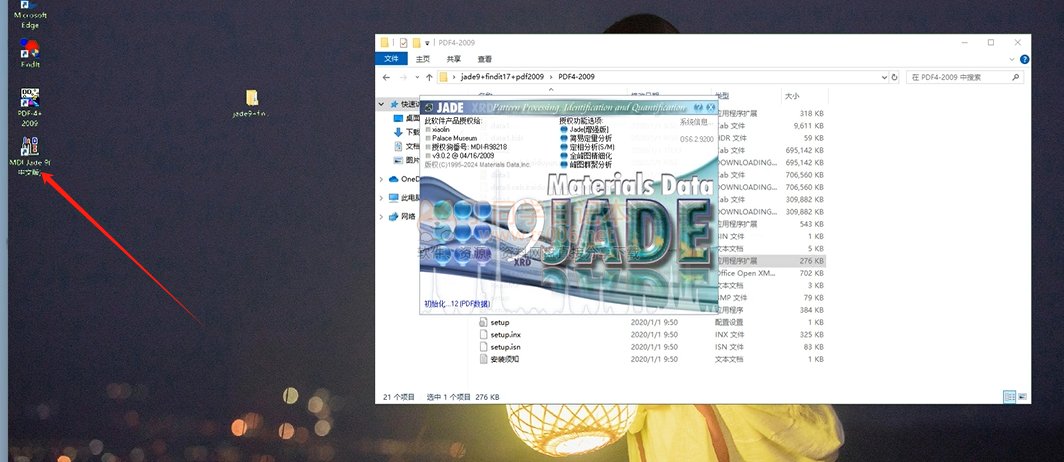Click the 384 KB application row
Viewport: 1064px width, 462px height.
pyautogui.click(x=772, y=309)
